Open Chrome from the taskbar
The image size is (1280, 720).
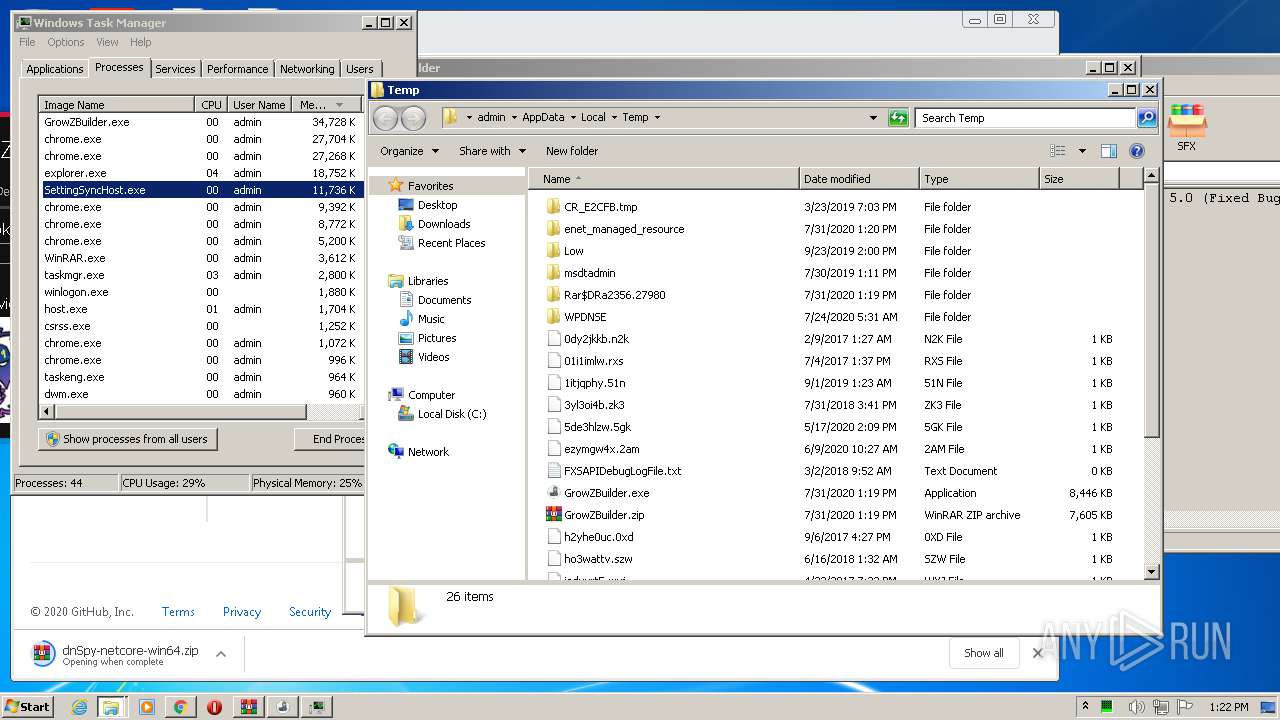point(180,707)
